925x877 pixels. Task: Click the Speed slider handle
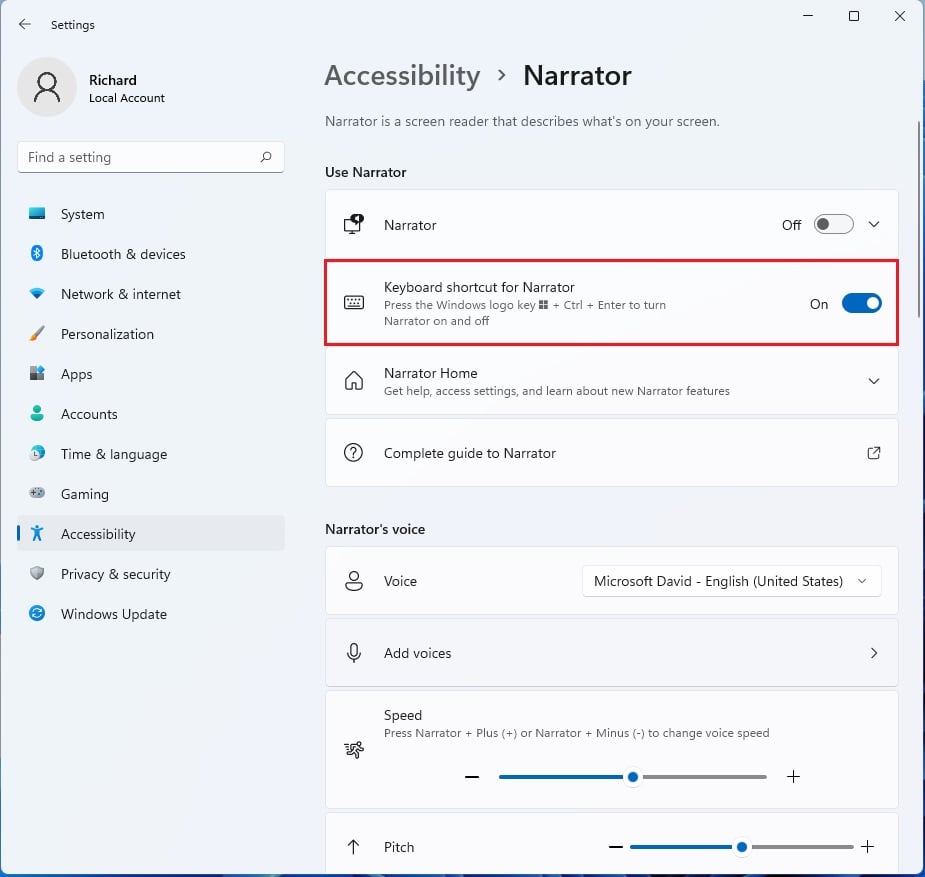632,777
